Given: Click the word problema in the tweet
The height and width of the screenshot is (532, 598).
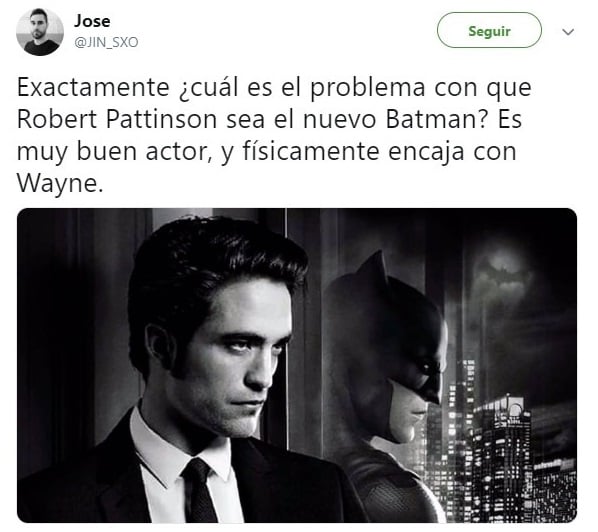Looking at the screenshot, I should pos(367,89).
